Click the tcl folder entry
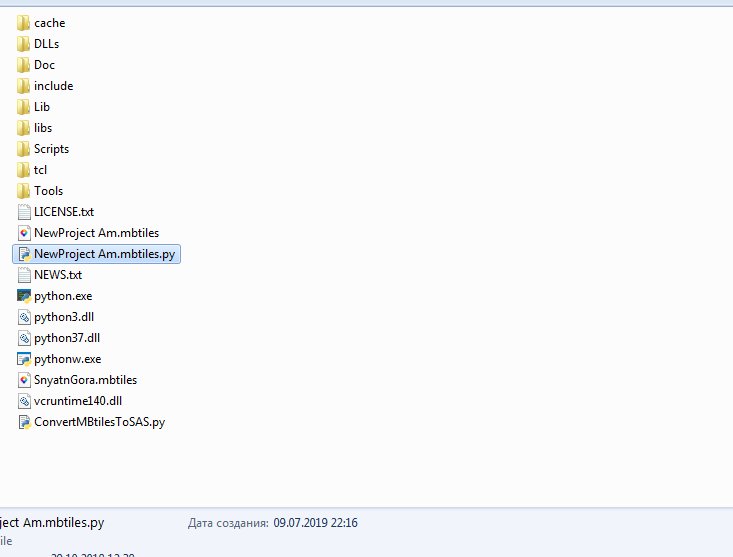The image size is (733, 557). click(x=40, y=170)
